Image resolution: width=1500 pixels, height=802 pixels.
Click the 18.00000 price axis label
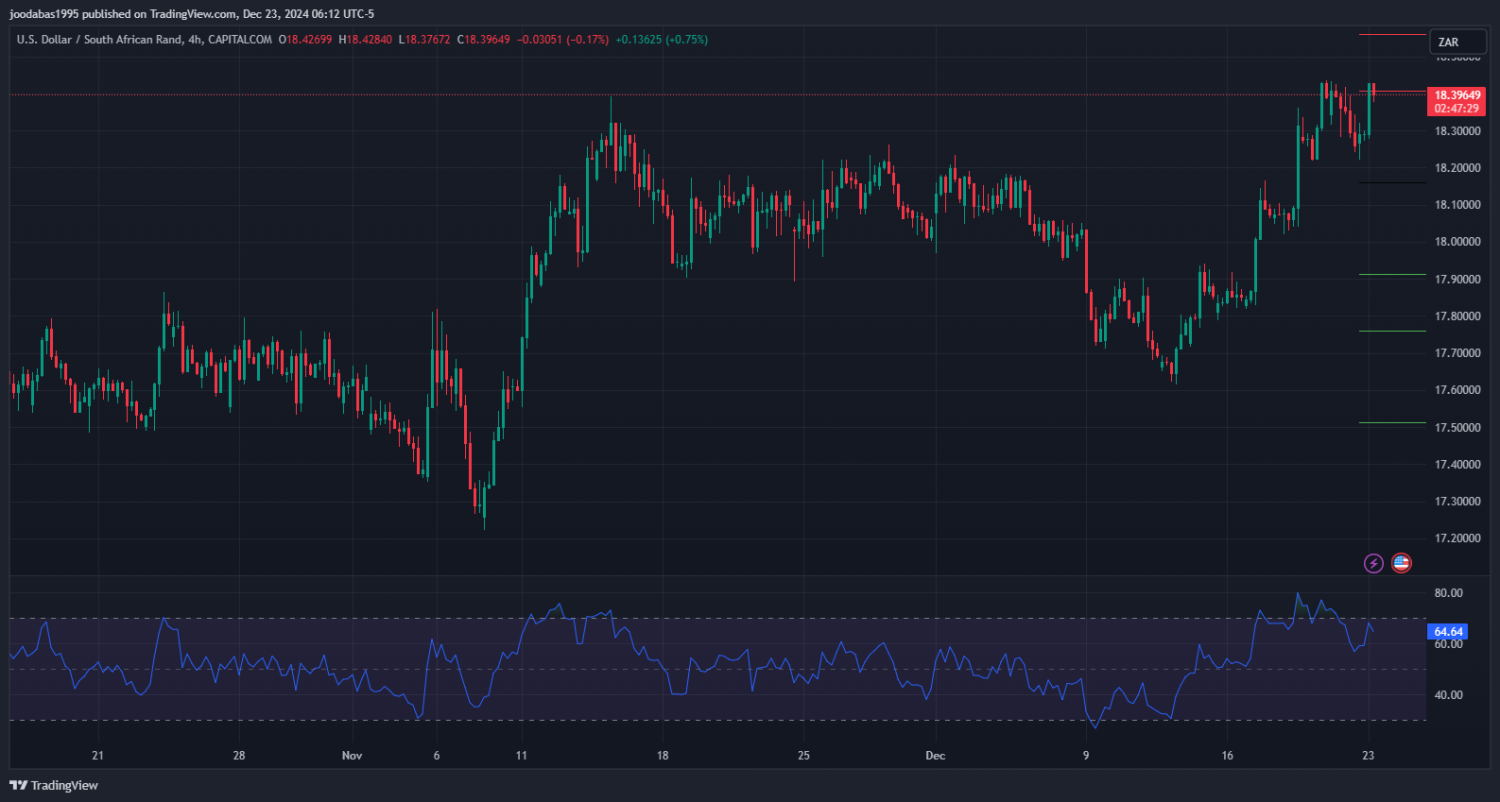1457,242
